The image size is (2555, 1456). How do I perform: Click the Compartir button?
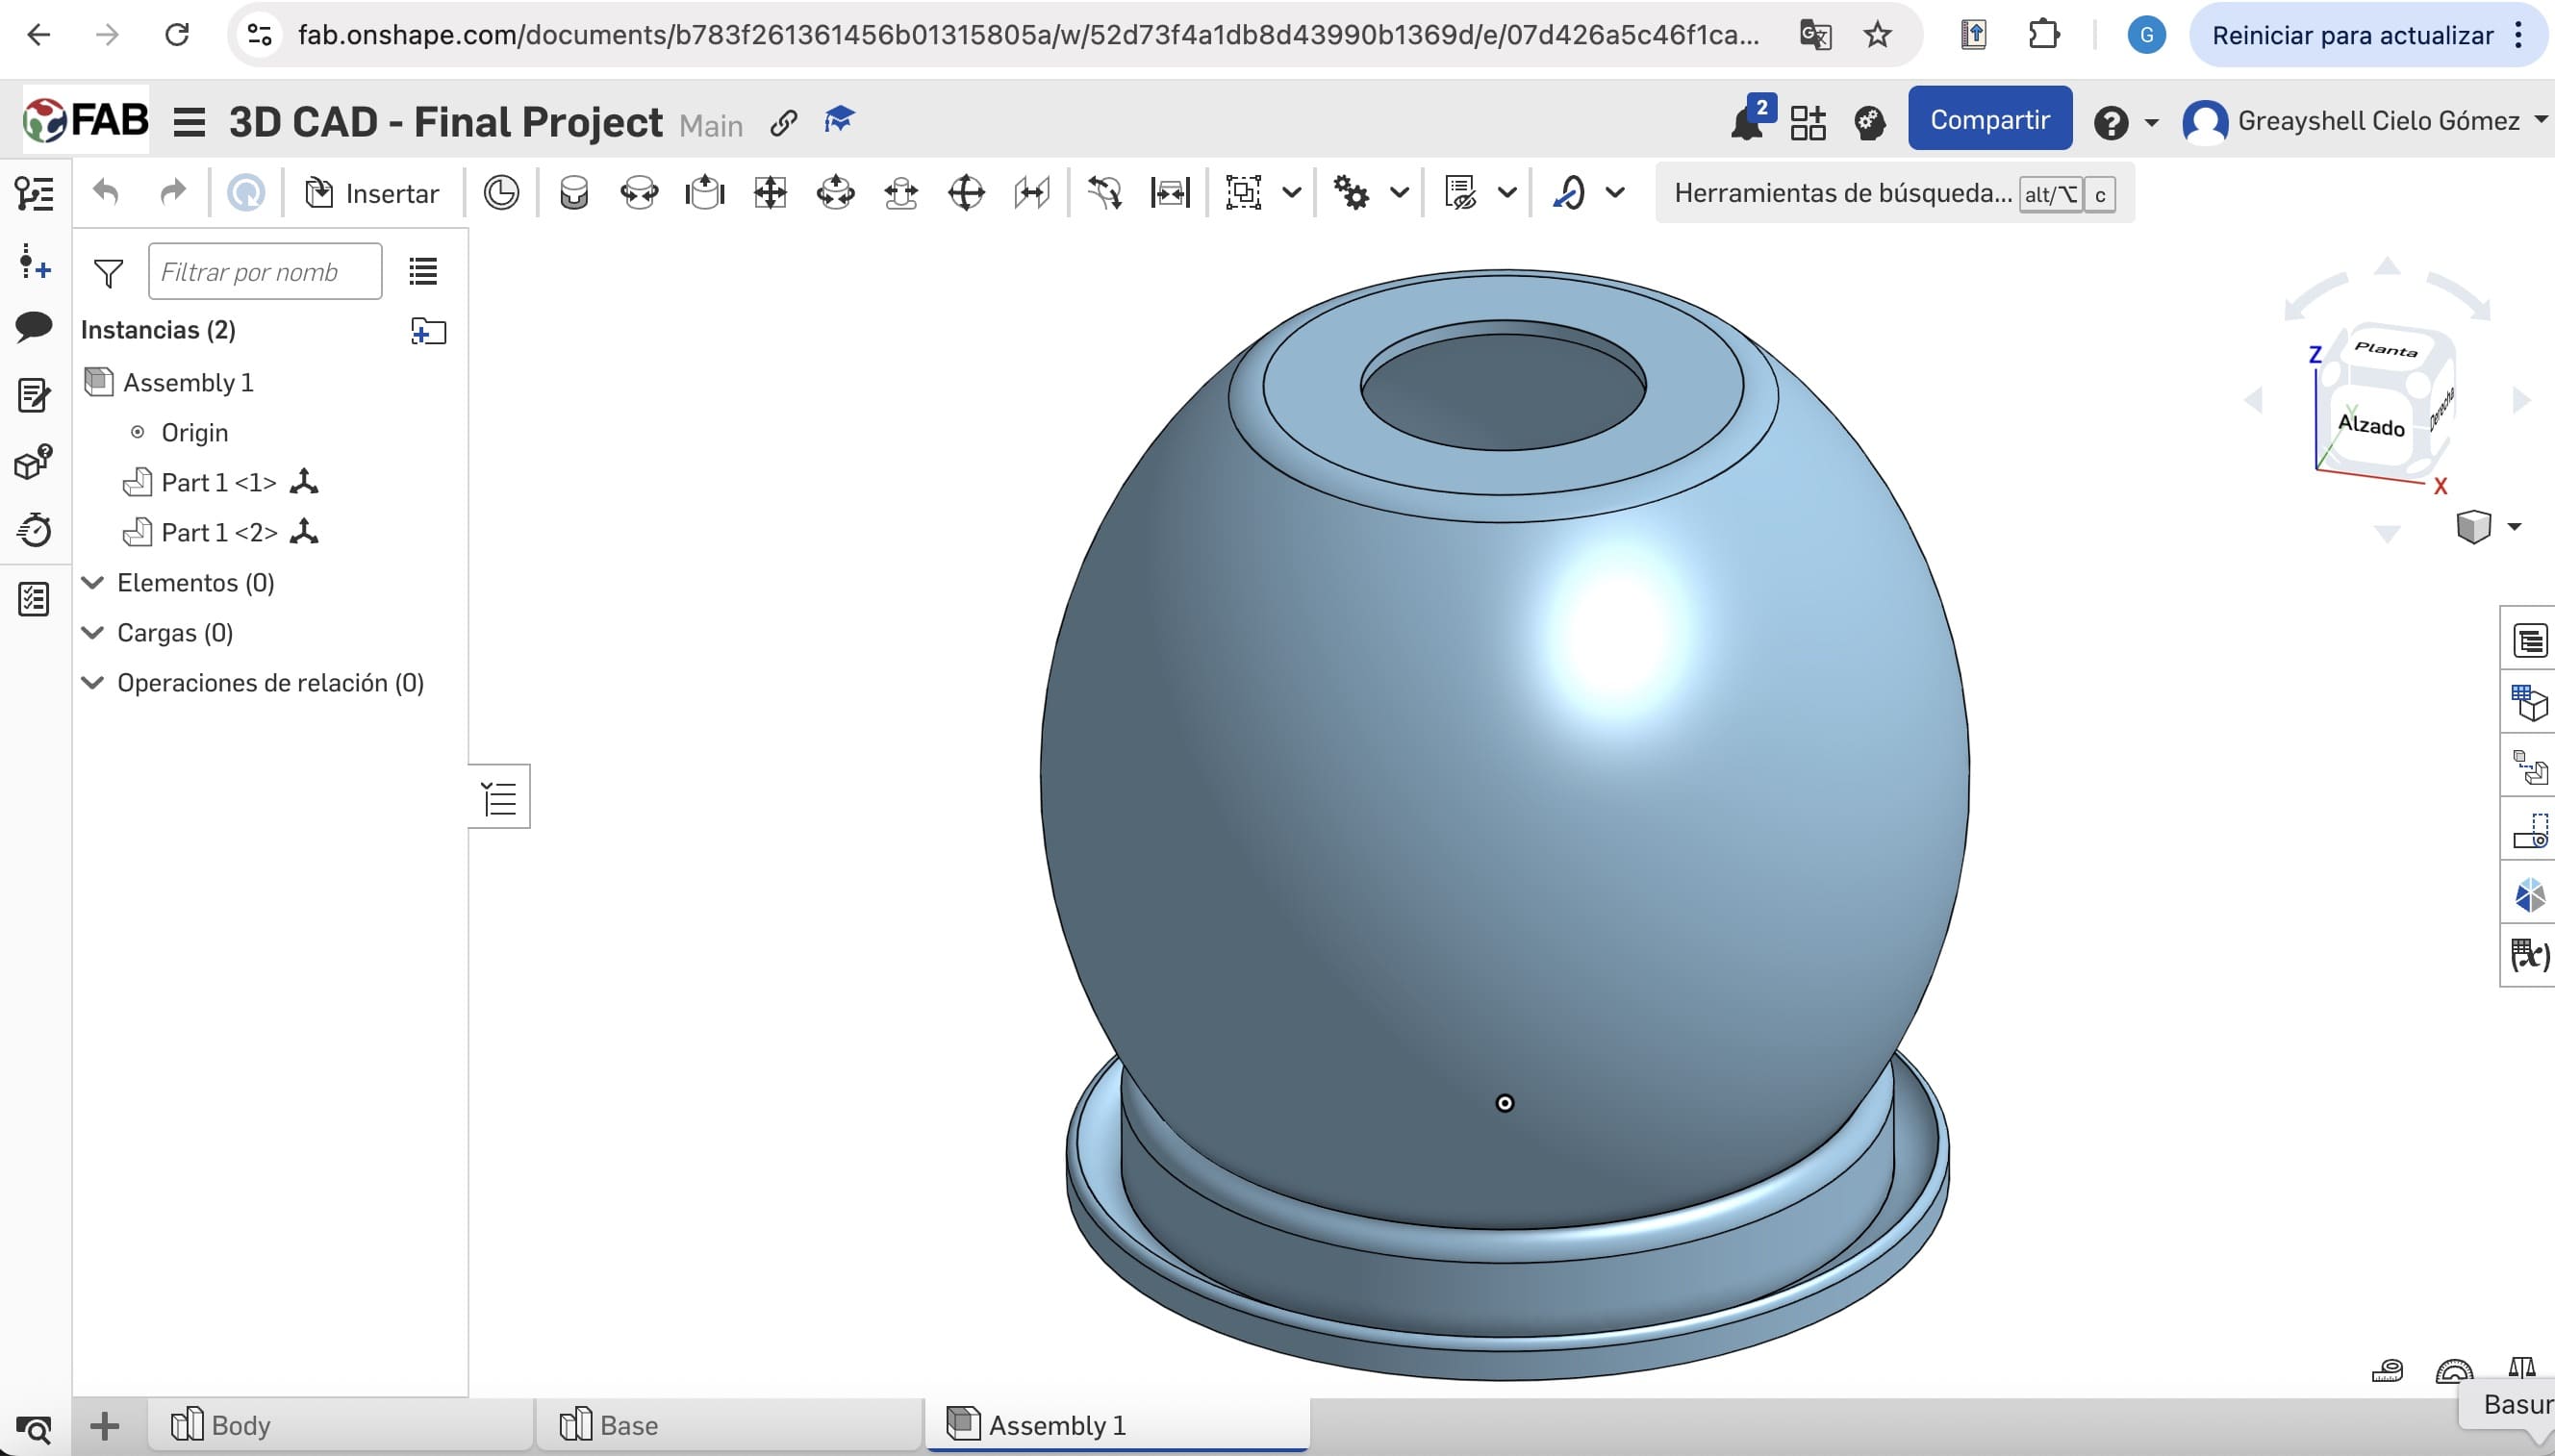click(x=1989, y=120)
